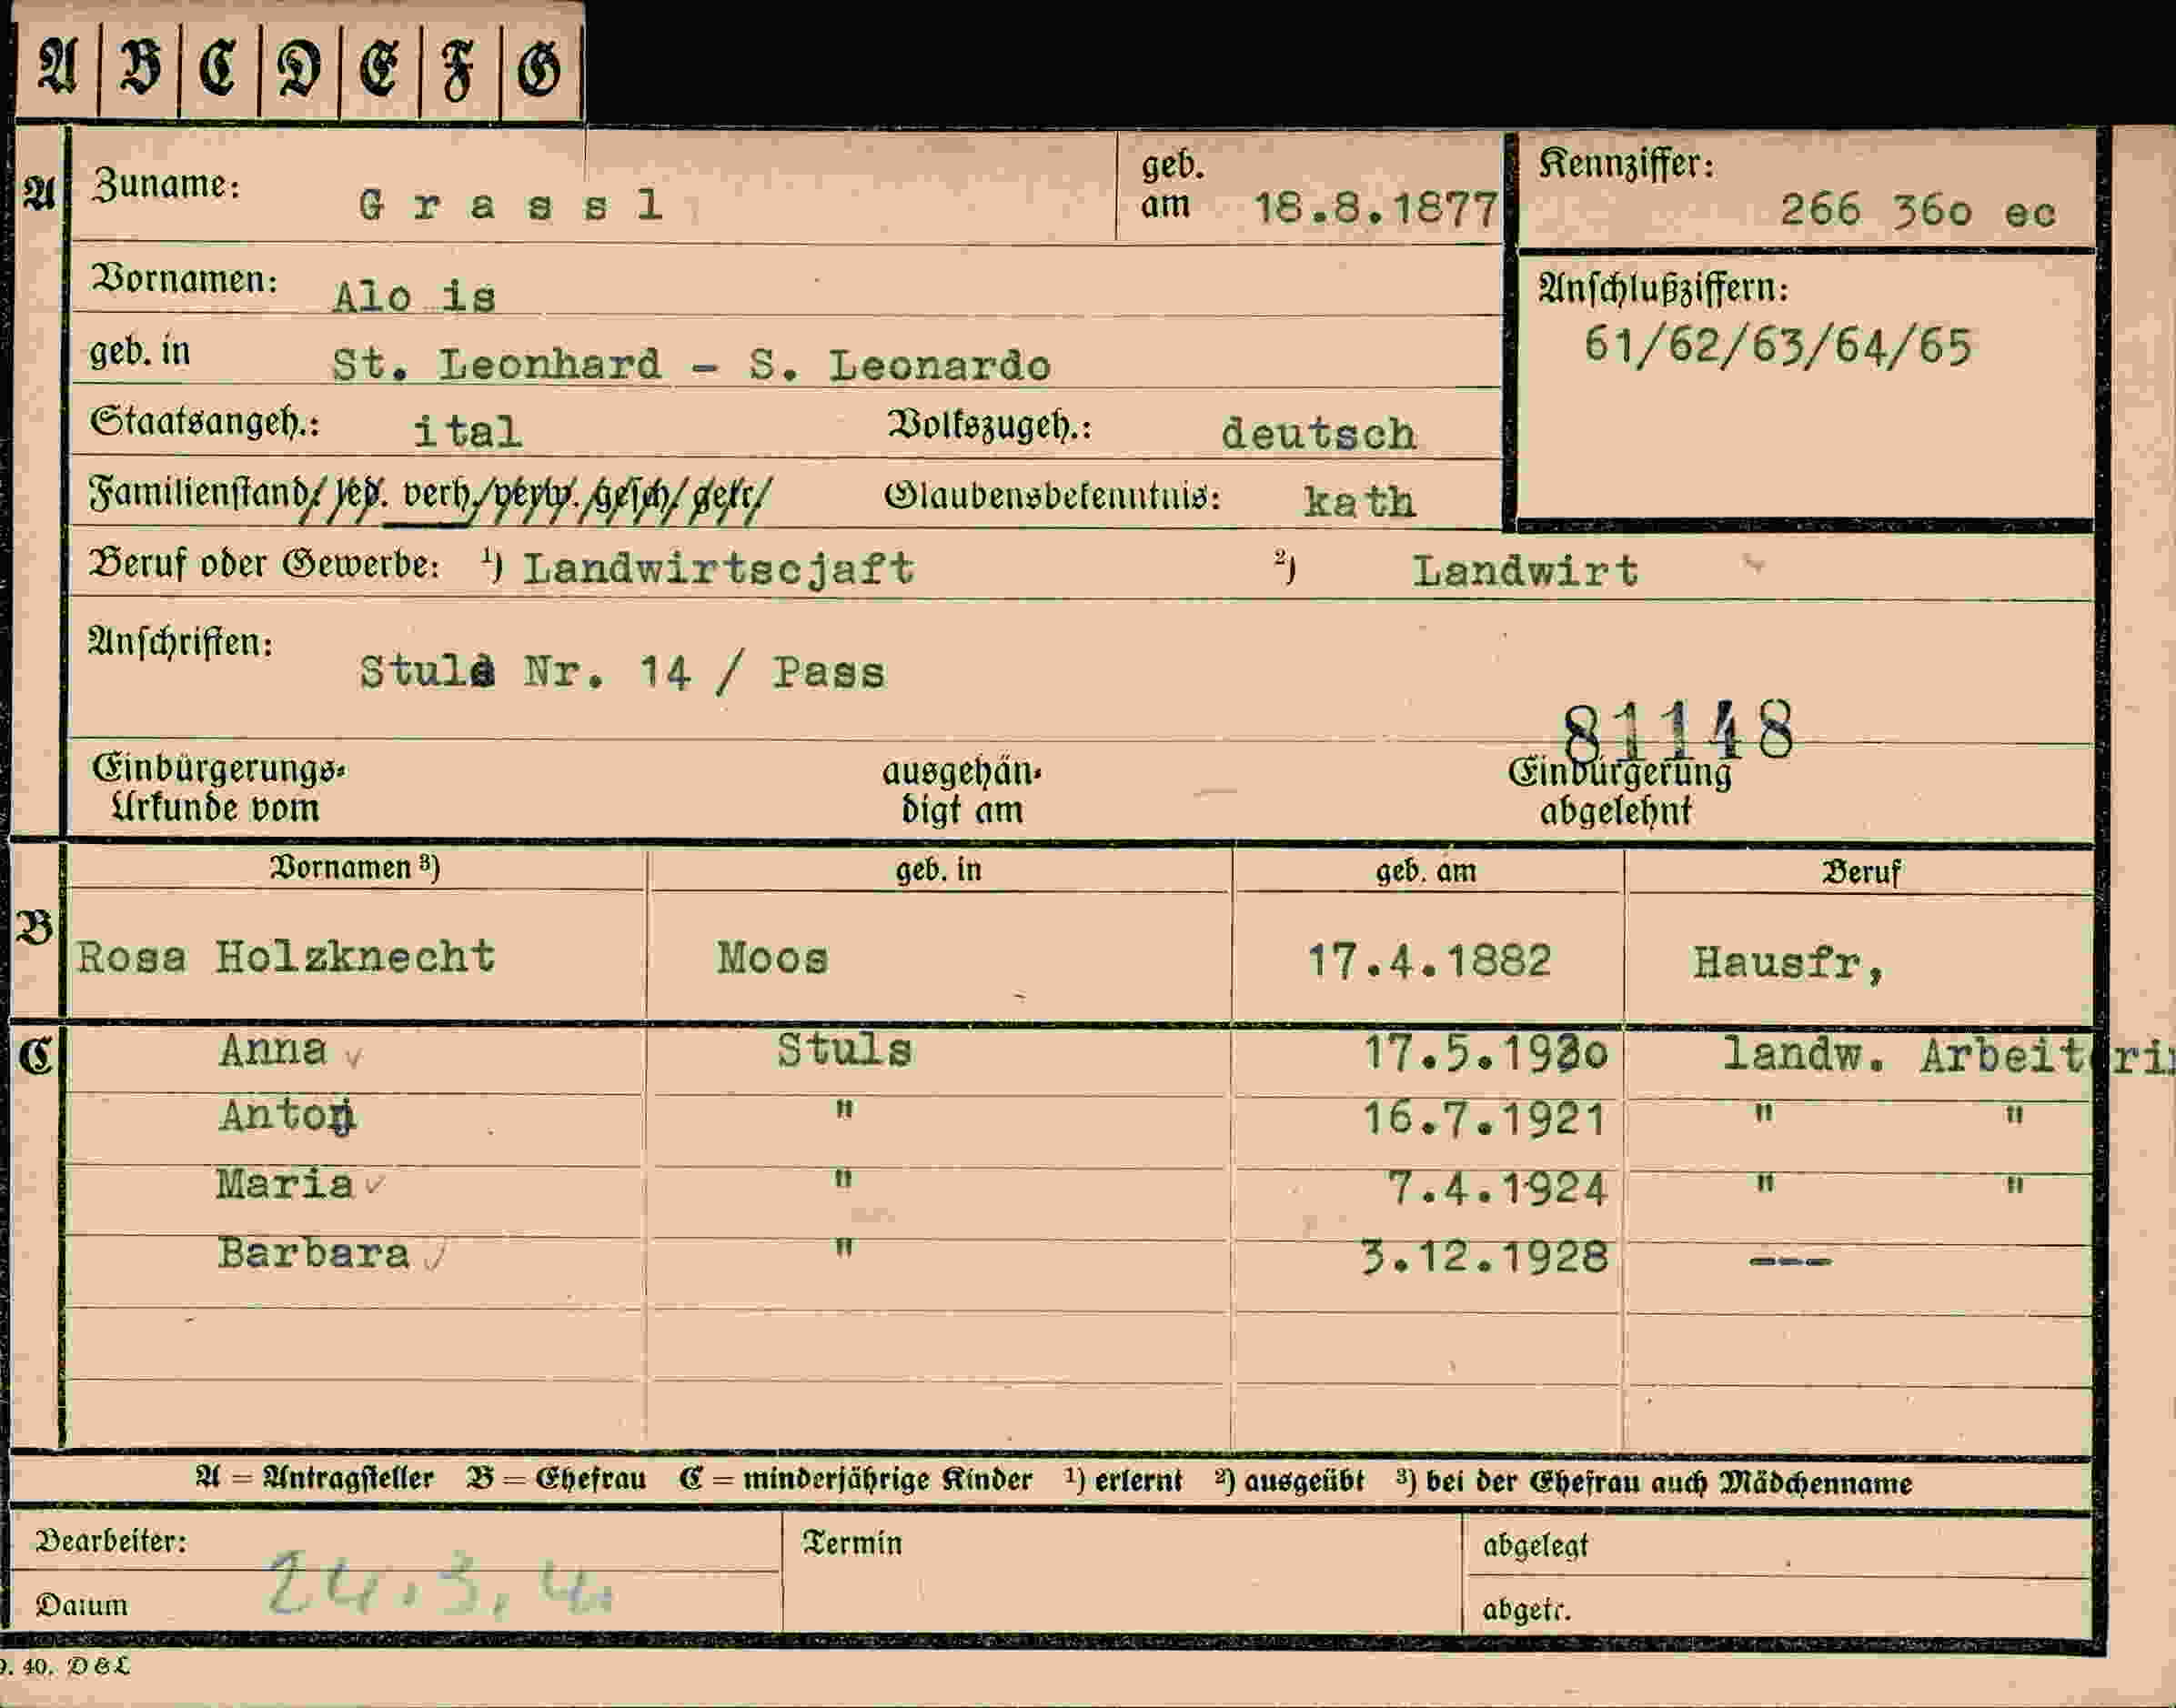The image size is (2176, 1708).
Task: Click child name 'Anna'
Action: [x=273, y=1050]
